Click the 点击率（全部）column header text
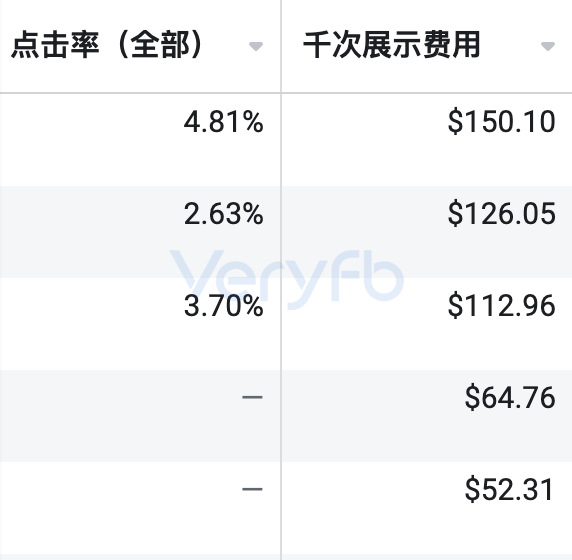This screenshot has width=572, height=560. tap(106, 45)
